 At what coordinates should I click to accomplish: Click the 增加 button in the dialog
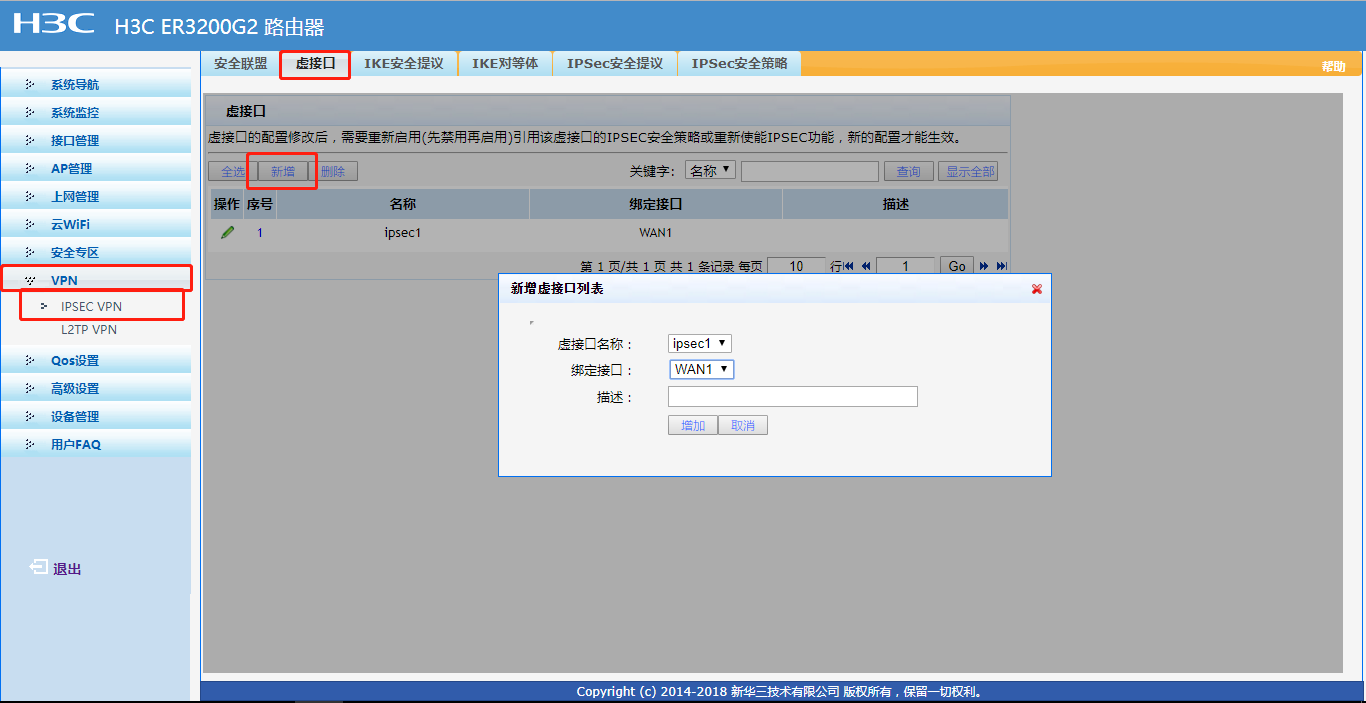pyautogui.click(x=692, y=424)
